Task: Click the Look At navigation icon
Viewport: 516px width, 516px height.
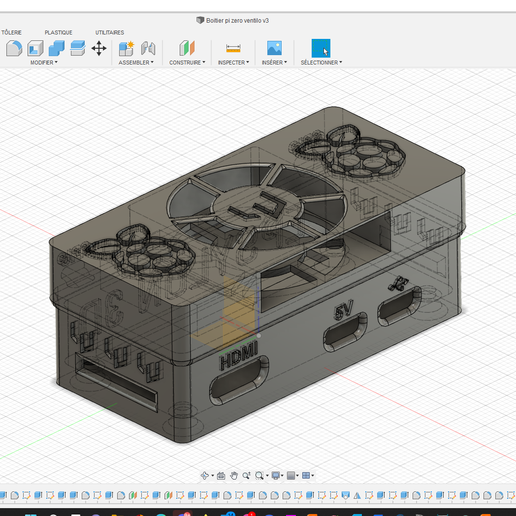Action: [221, 476]
